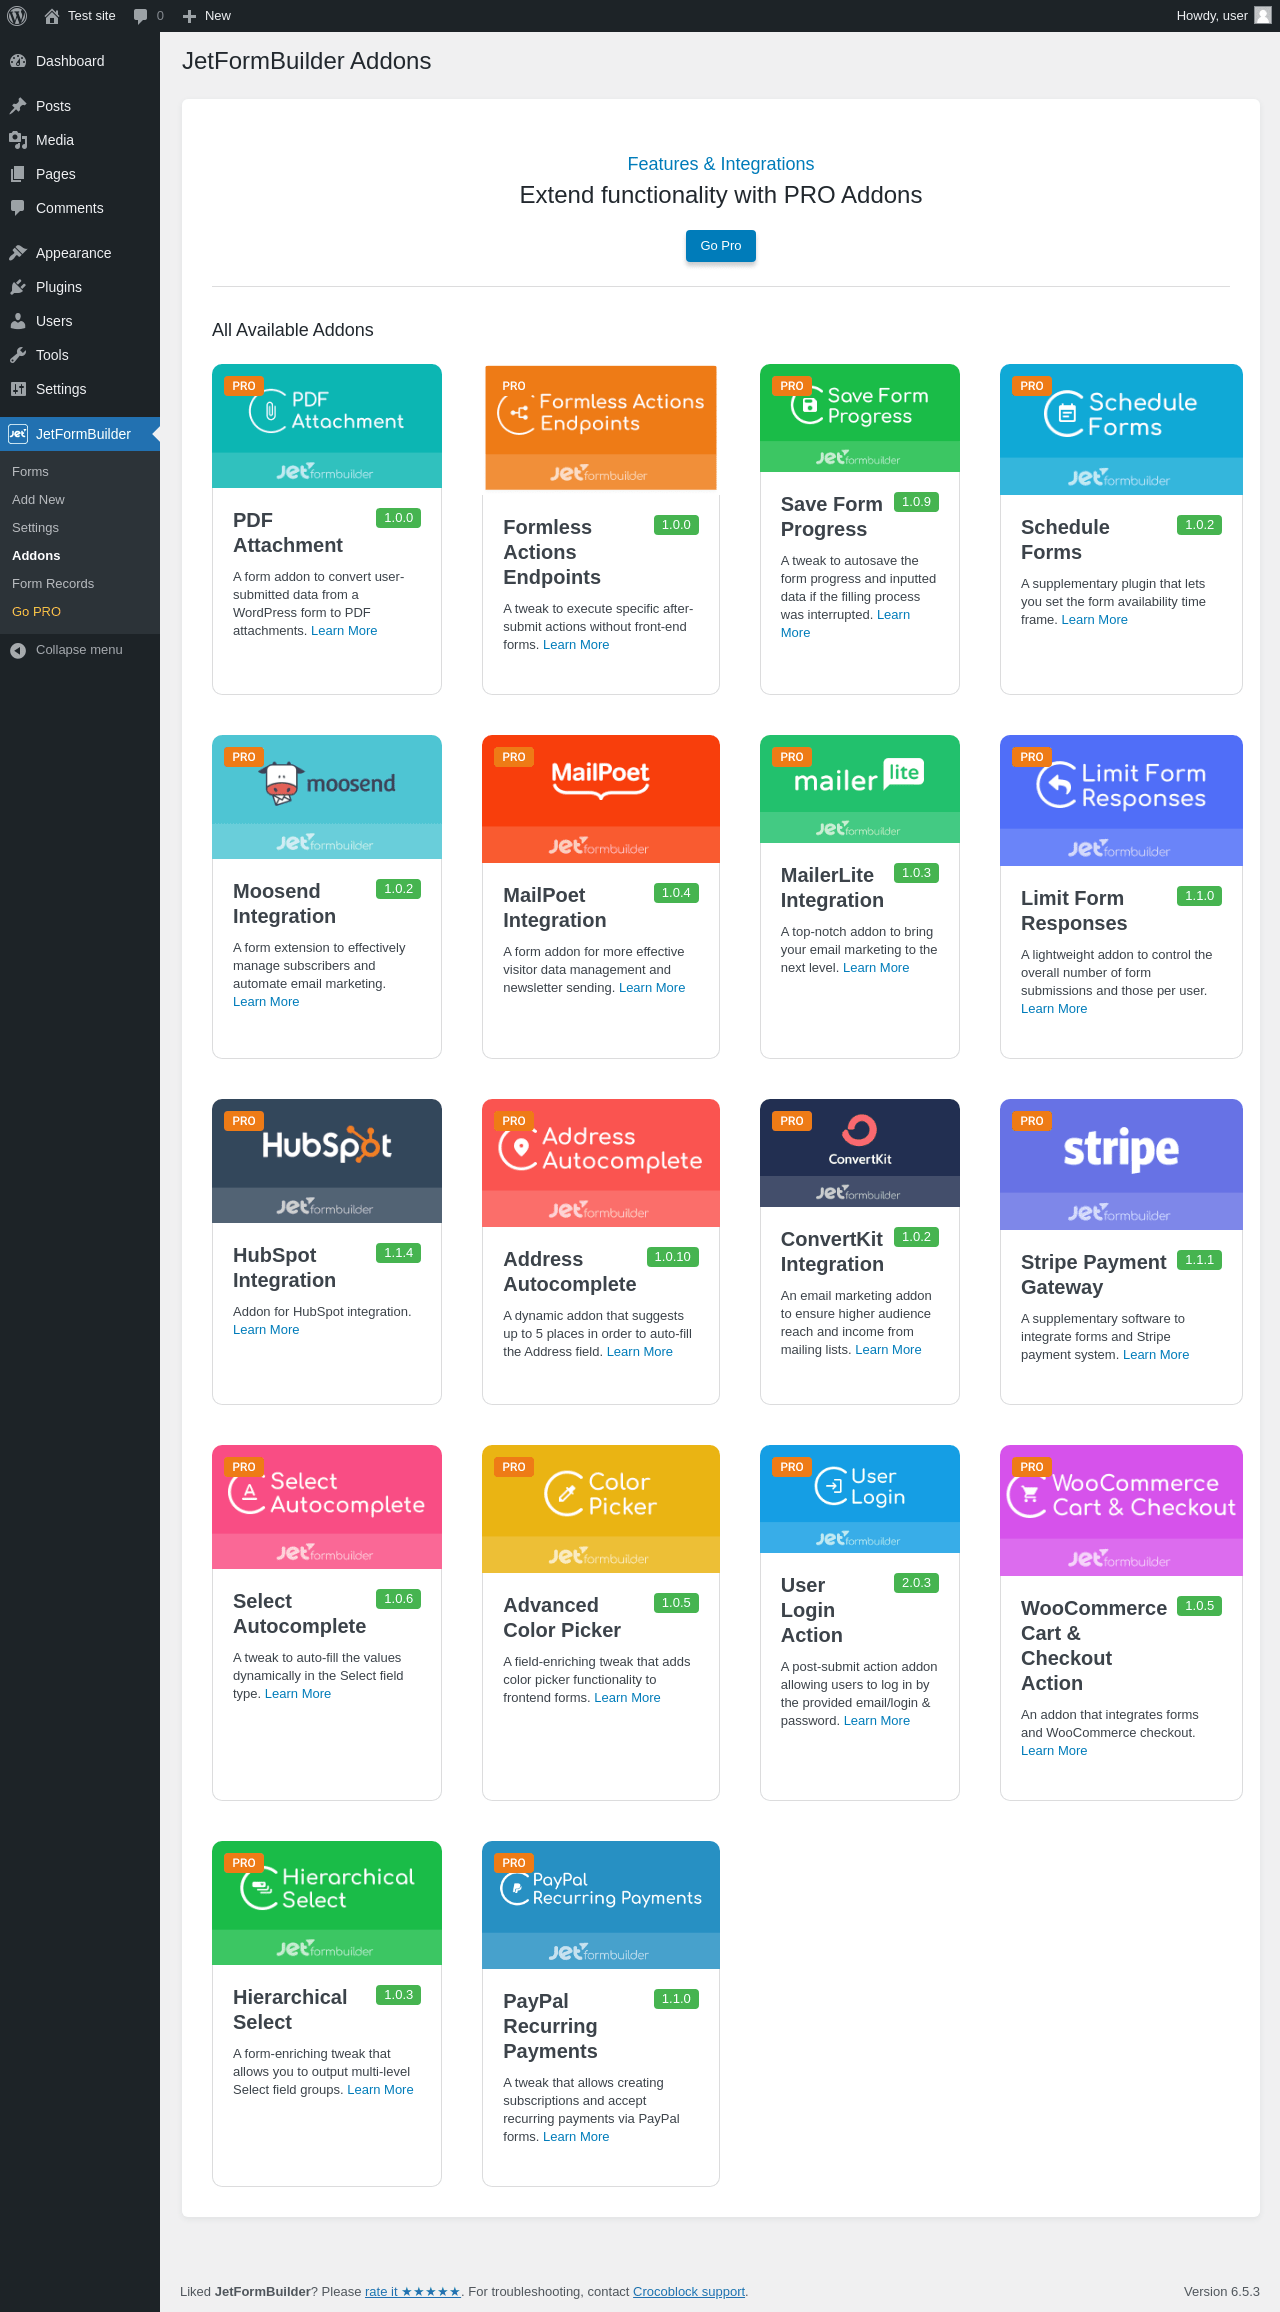Go to Dashboard in the sidebar
Screen dimensions: 1280x2312
(x=69, y=61)
